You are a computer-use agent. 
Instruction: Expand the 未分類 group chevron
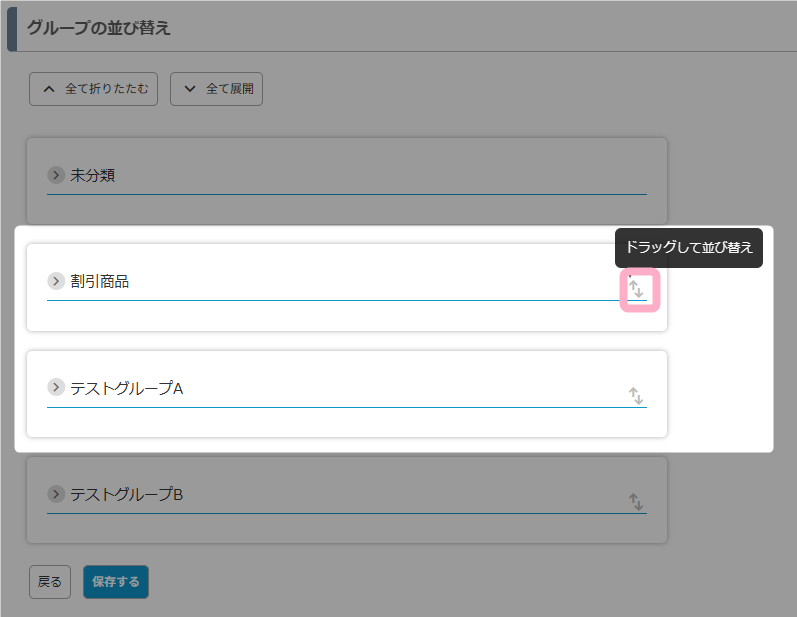[56, 175]
